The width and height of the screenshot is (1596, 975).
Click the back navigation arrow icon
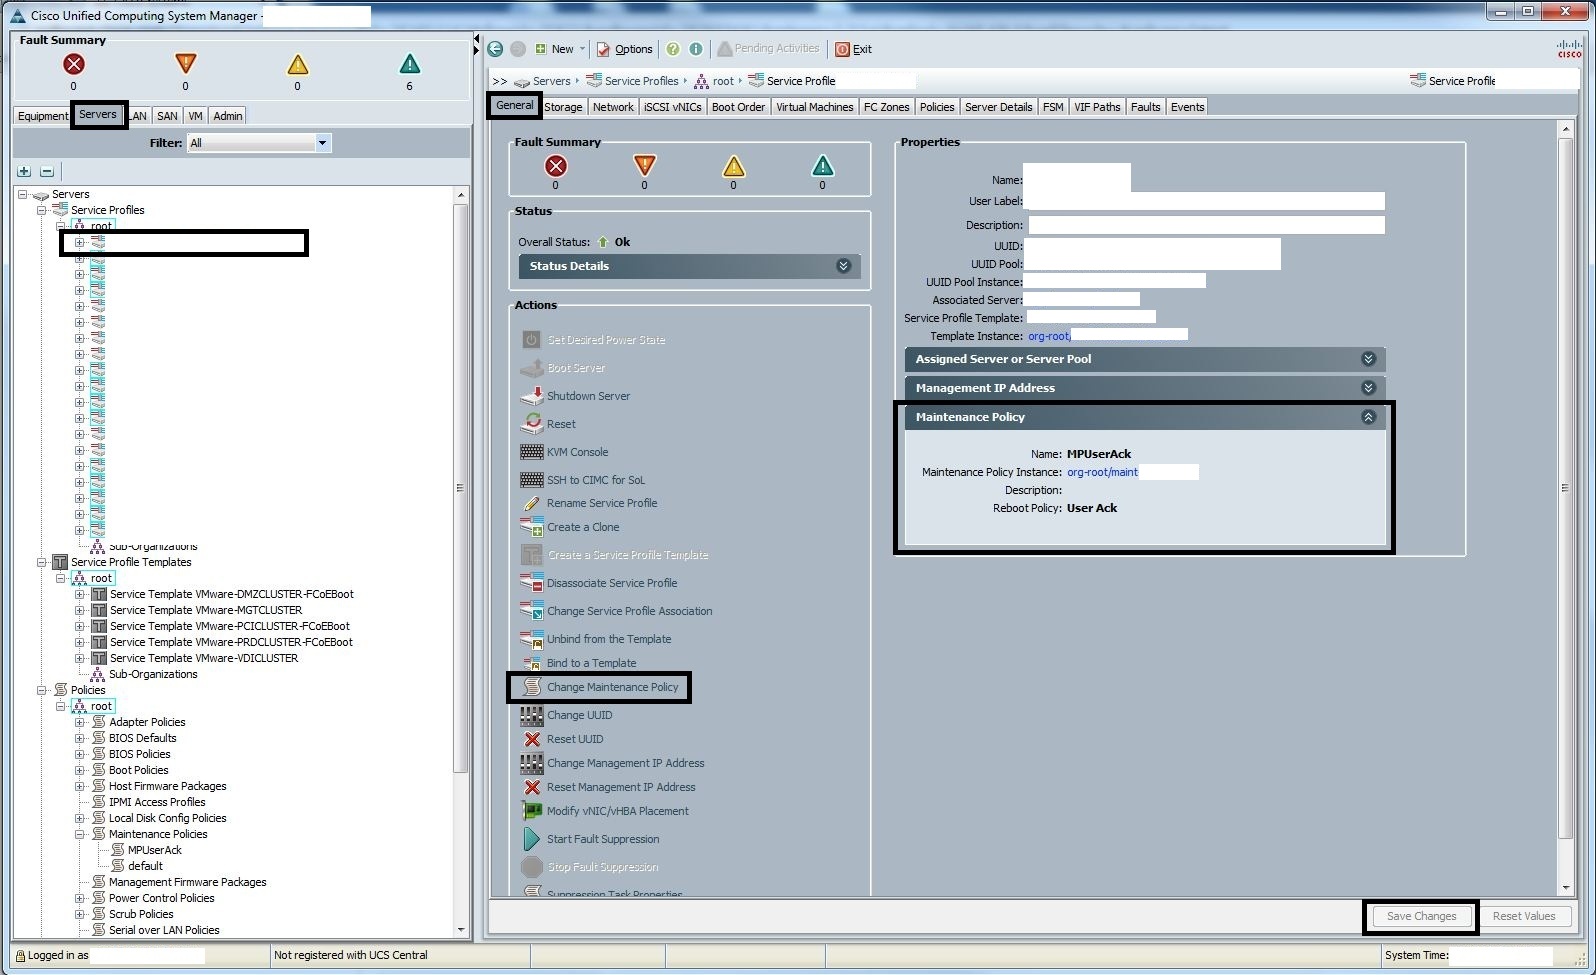tap(495, 49)
